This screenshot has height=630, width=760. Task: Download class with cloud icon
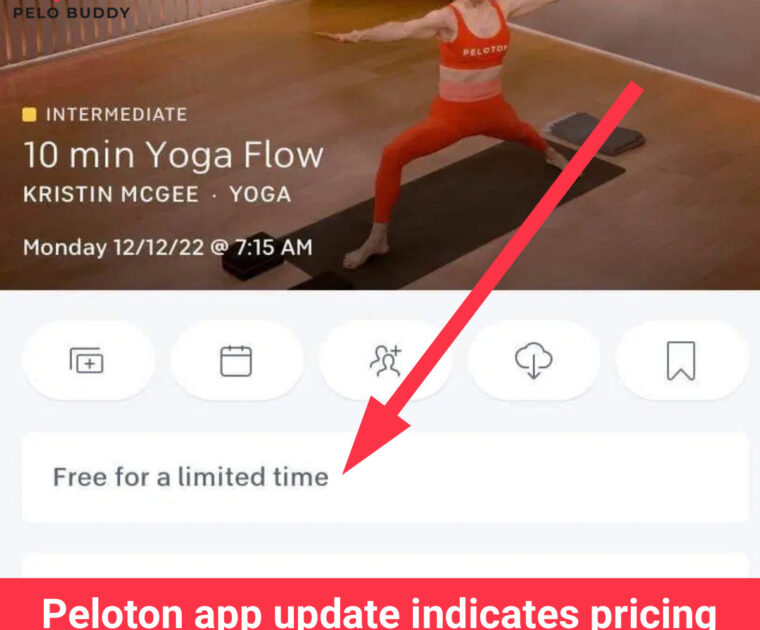coord(533,361)
